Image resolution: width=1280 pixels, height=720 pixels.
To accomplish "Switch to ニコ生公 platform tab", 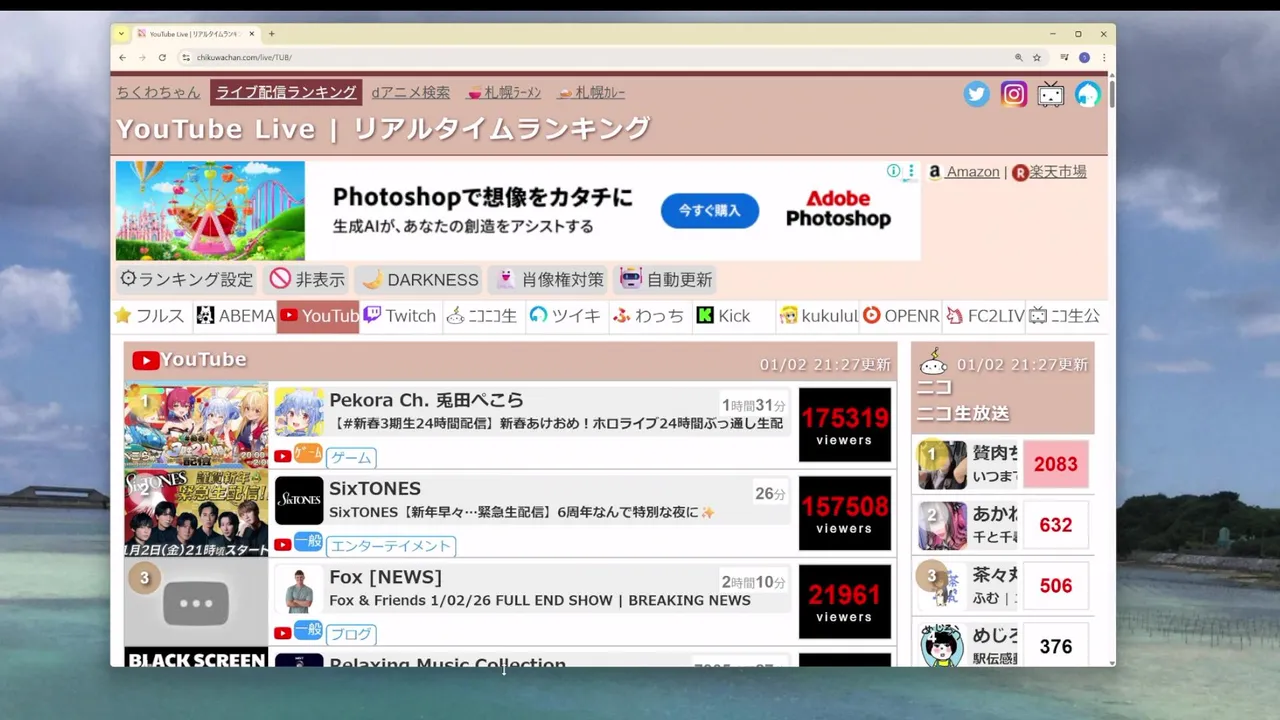I will point(1066,316).
